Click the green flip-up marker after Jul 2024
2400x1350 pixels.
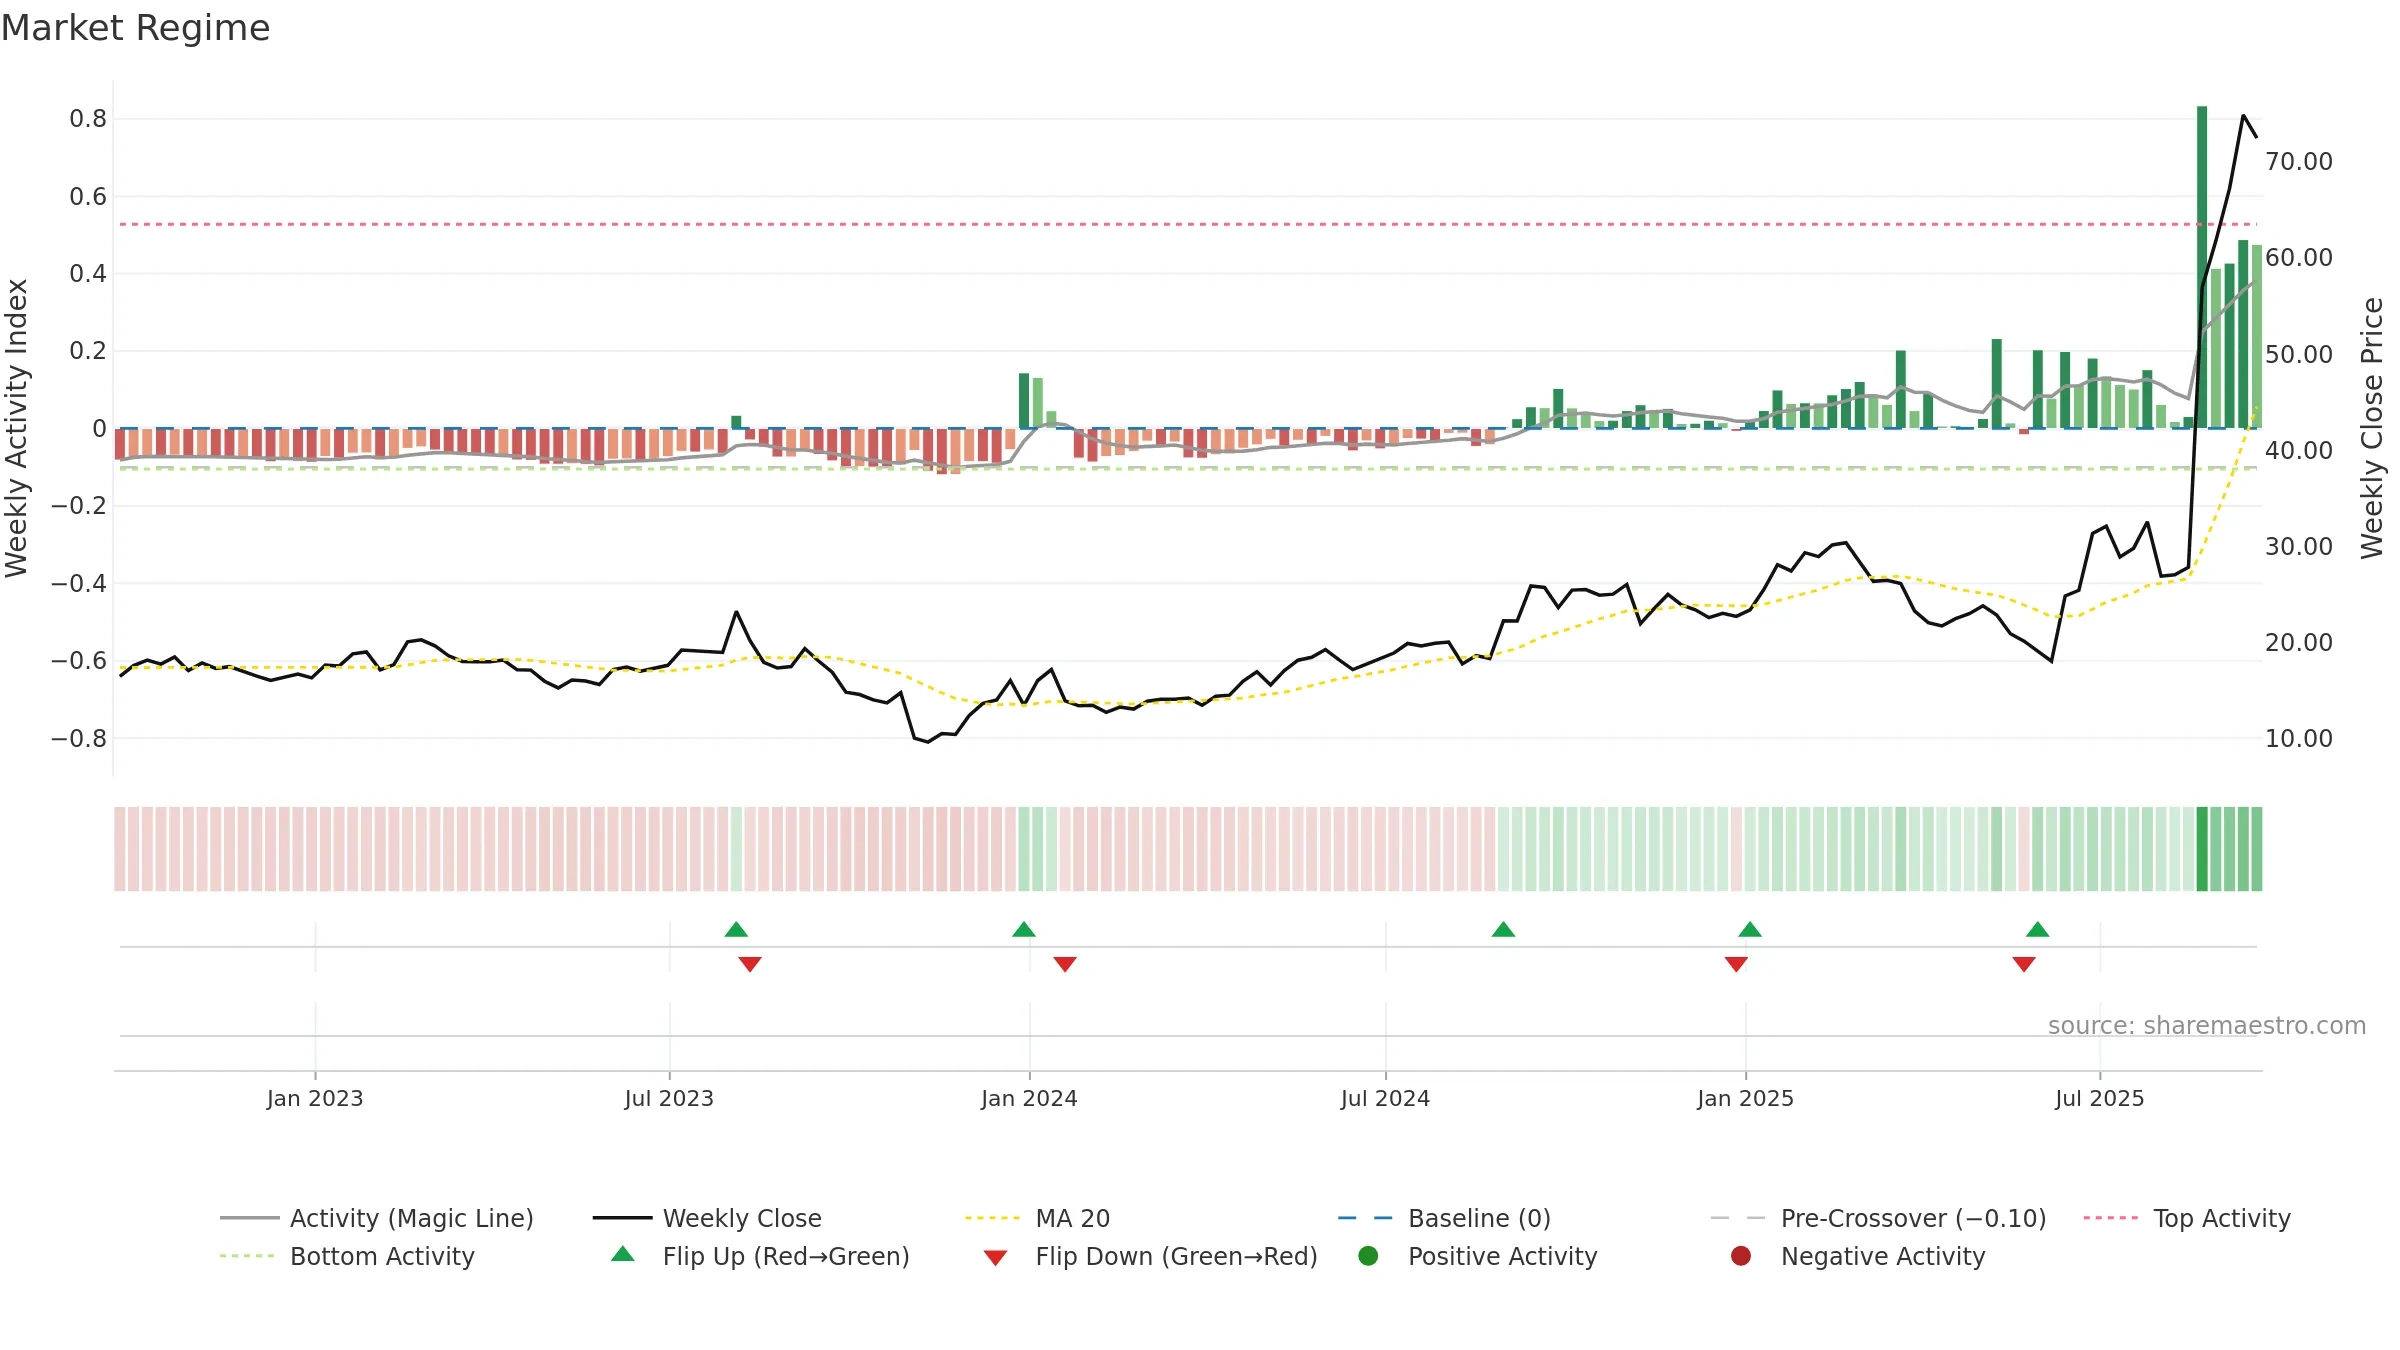[x=1503, y=929]
